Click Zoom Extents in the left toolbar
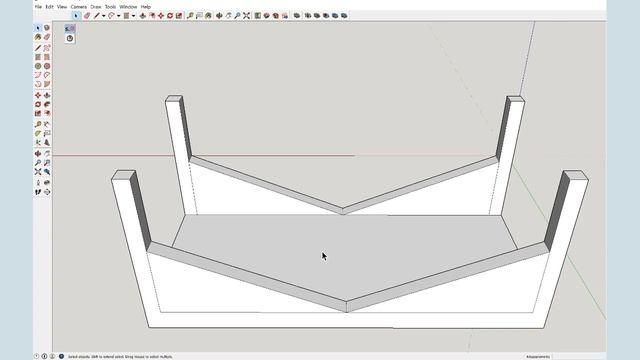 click(38, 171)
